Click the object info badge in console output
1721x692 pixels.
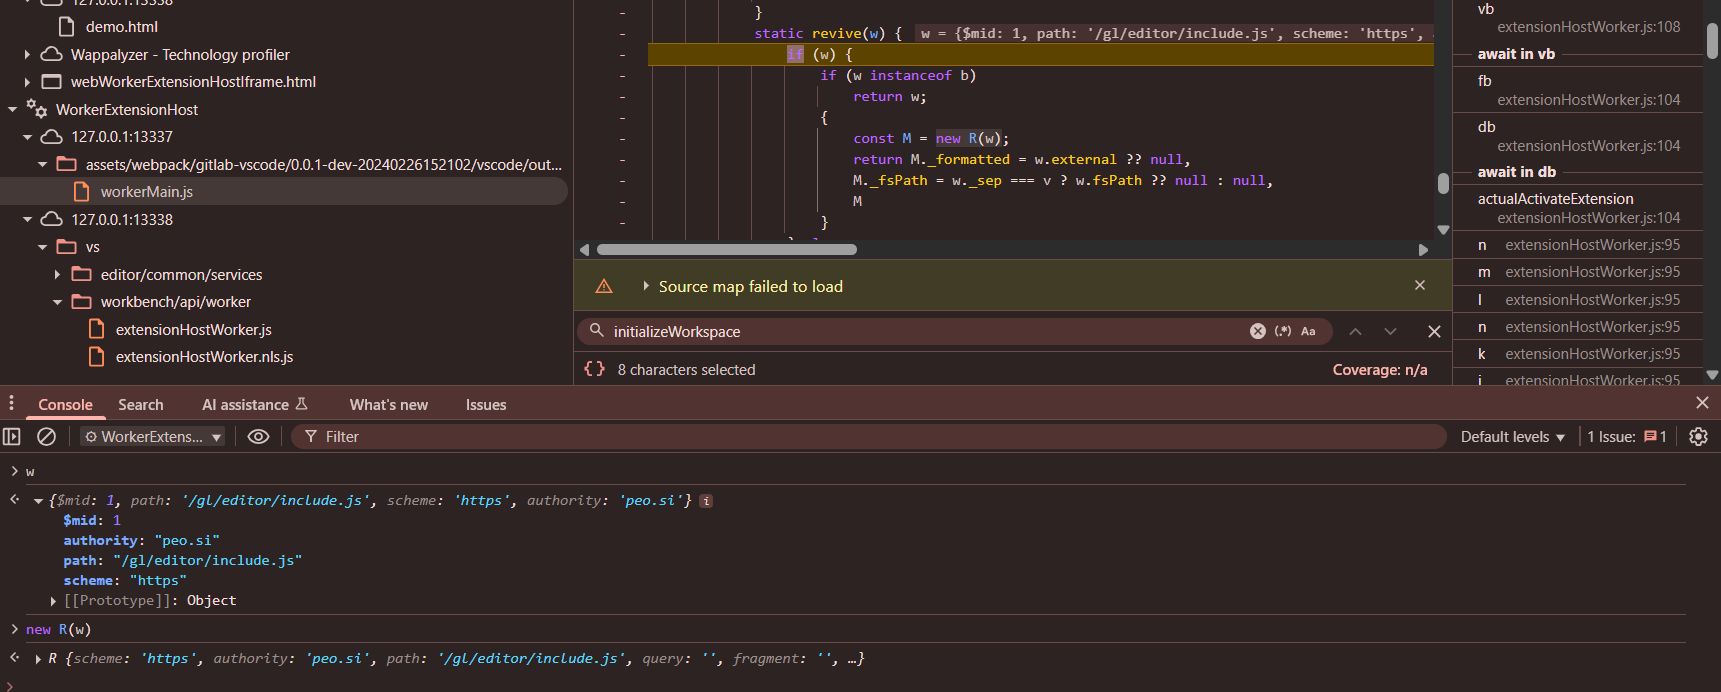point(706,501)
